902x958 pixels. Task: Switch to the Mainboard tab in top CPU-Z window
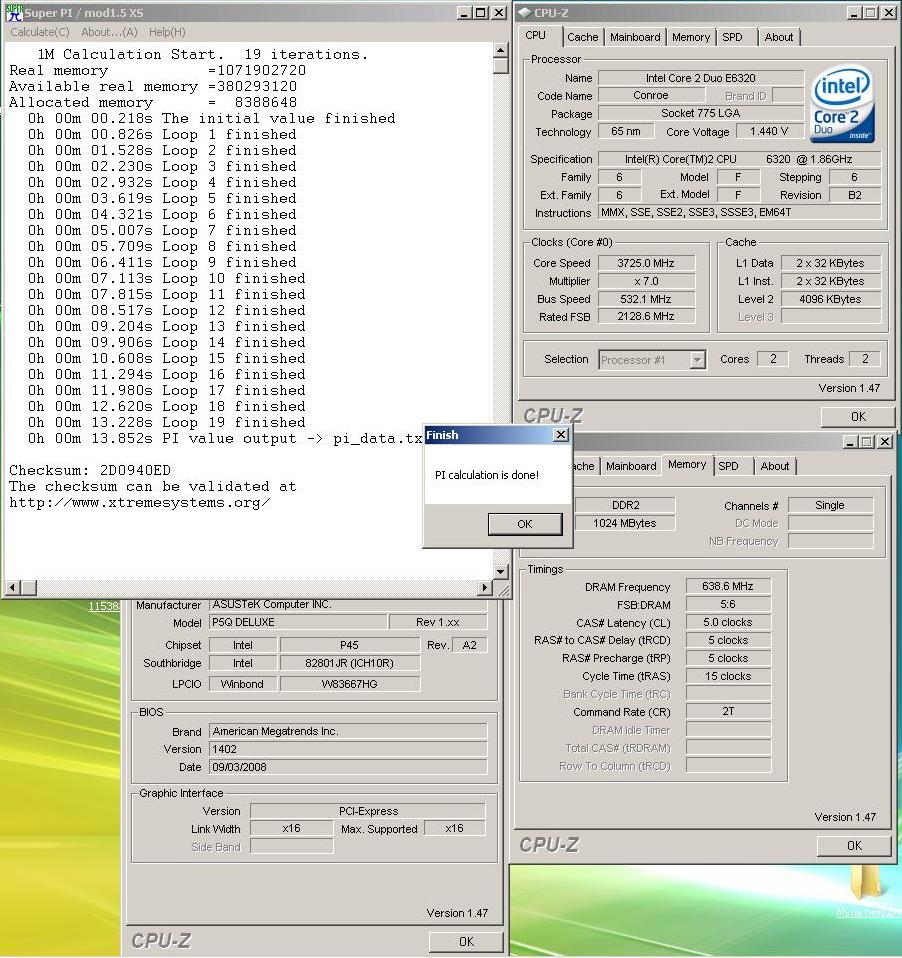pos(635,37)
